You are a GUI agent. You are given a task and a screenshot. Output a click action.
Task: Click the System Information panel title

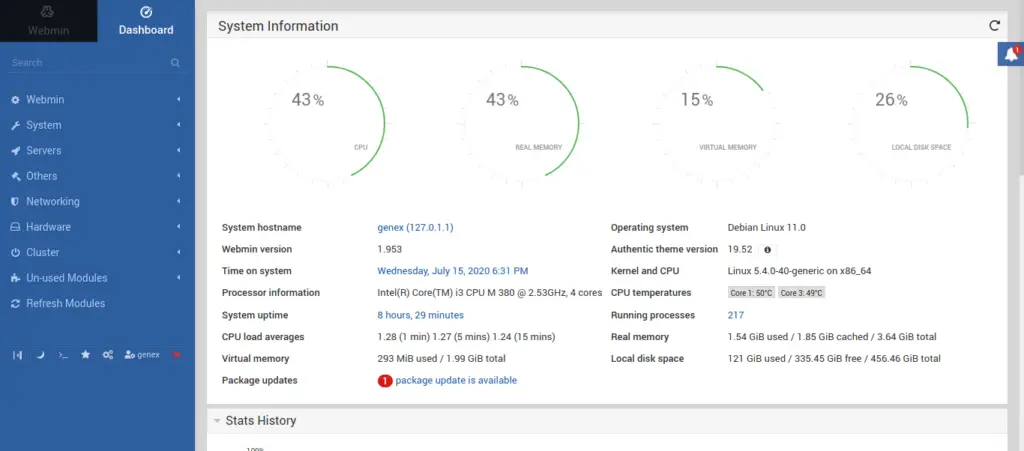pyautogui.click(x=278, y=26)
